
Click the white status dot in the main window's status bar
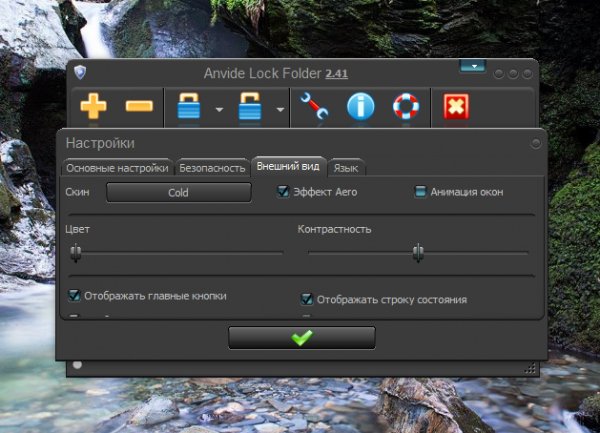pos(77,365)
